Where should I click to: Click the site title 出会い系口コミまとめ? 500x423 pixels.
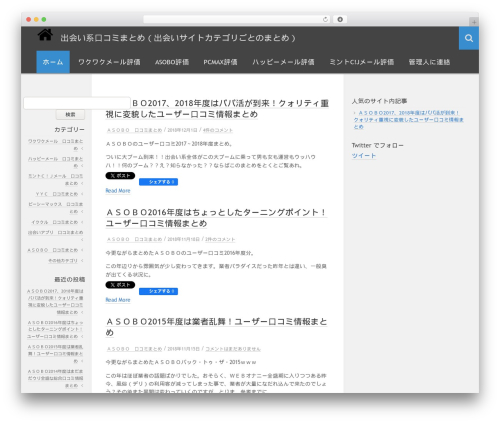pos(178,38)
